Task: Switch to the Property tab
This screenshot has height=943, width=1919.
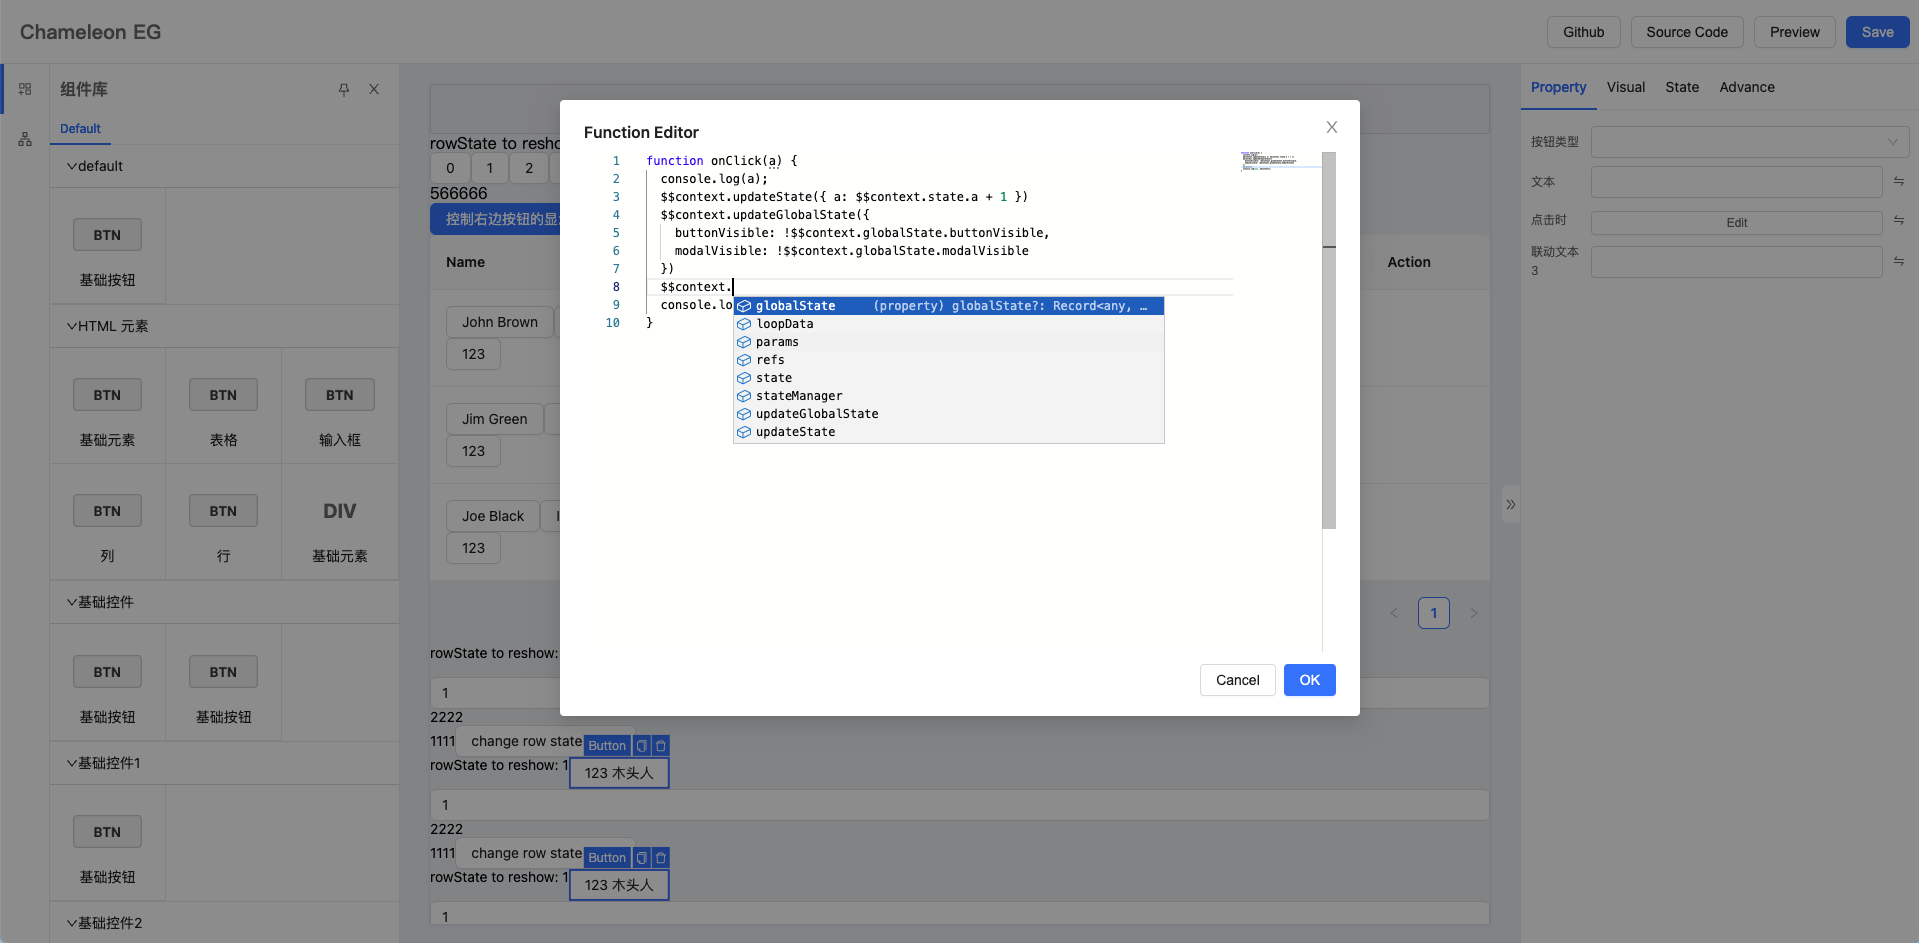Action: pos(1558,87)
